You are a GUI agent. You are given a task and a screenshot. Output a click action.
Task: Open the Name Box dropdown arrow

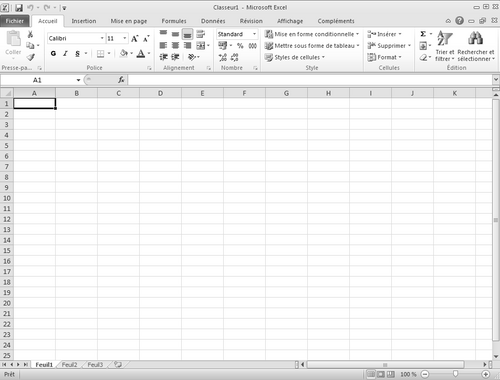click(x=78, y=80)
